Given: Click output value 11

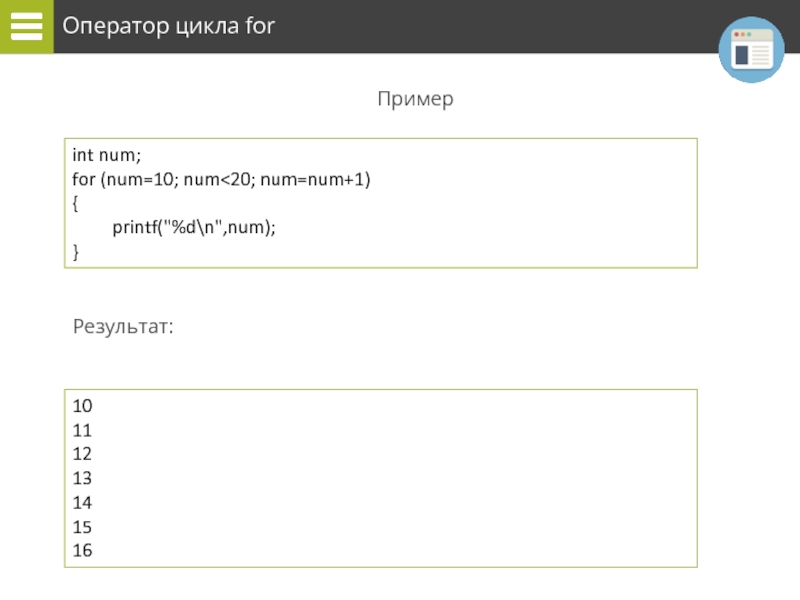Looking at the screenshot, I should pos(82,430).
